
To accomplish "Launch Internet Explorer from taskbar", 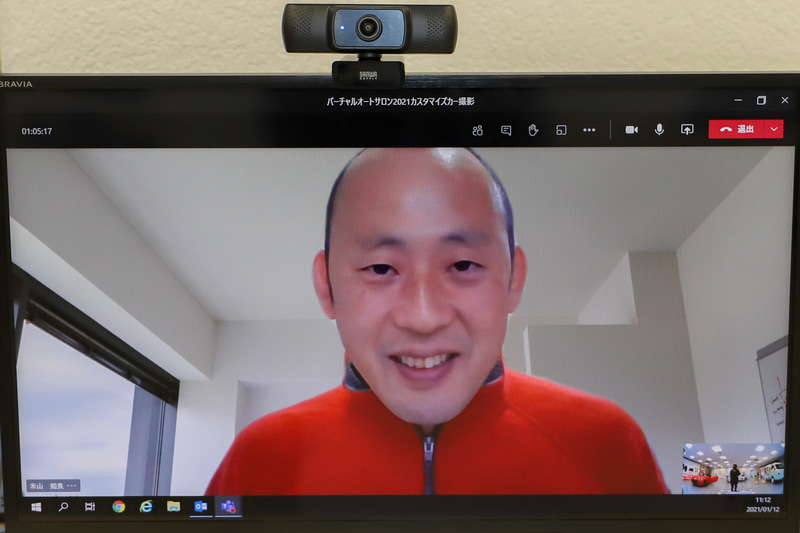I will (x=146, y=506).
